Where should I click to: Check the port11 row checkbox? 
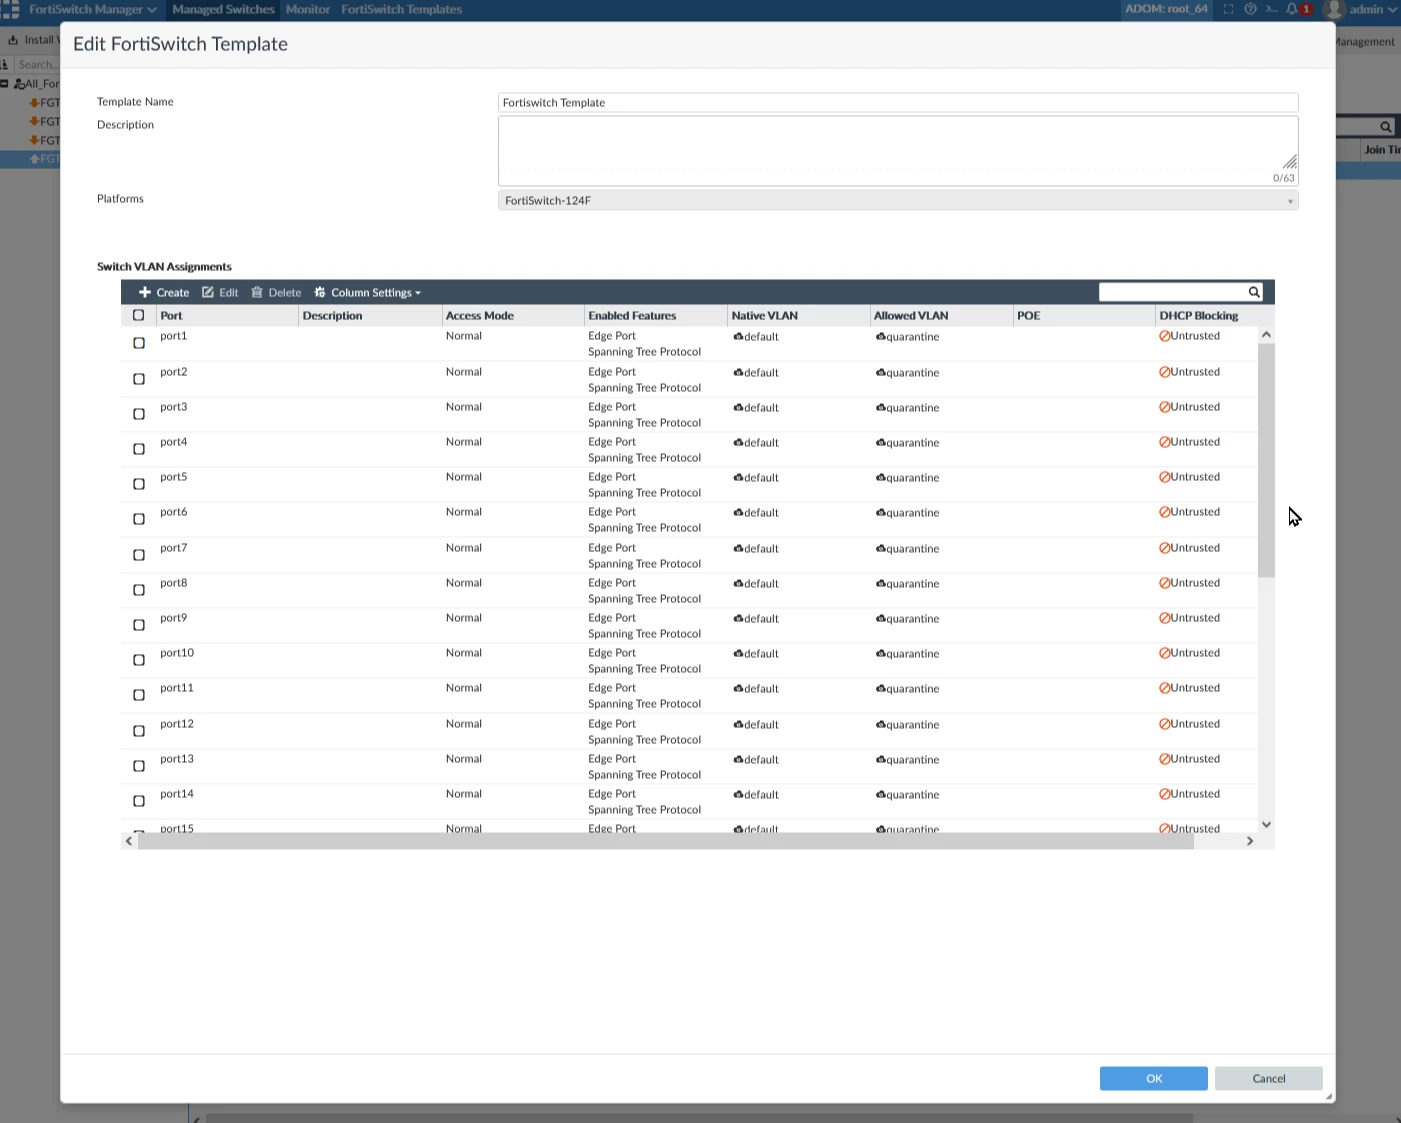click(139, 695)
